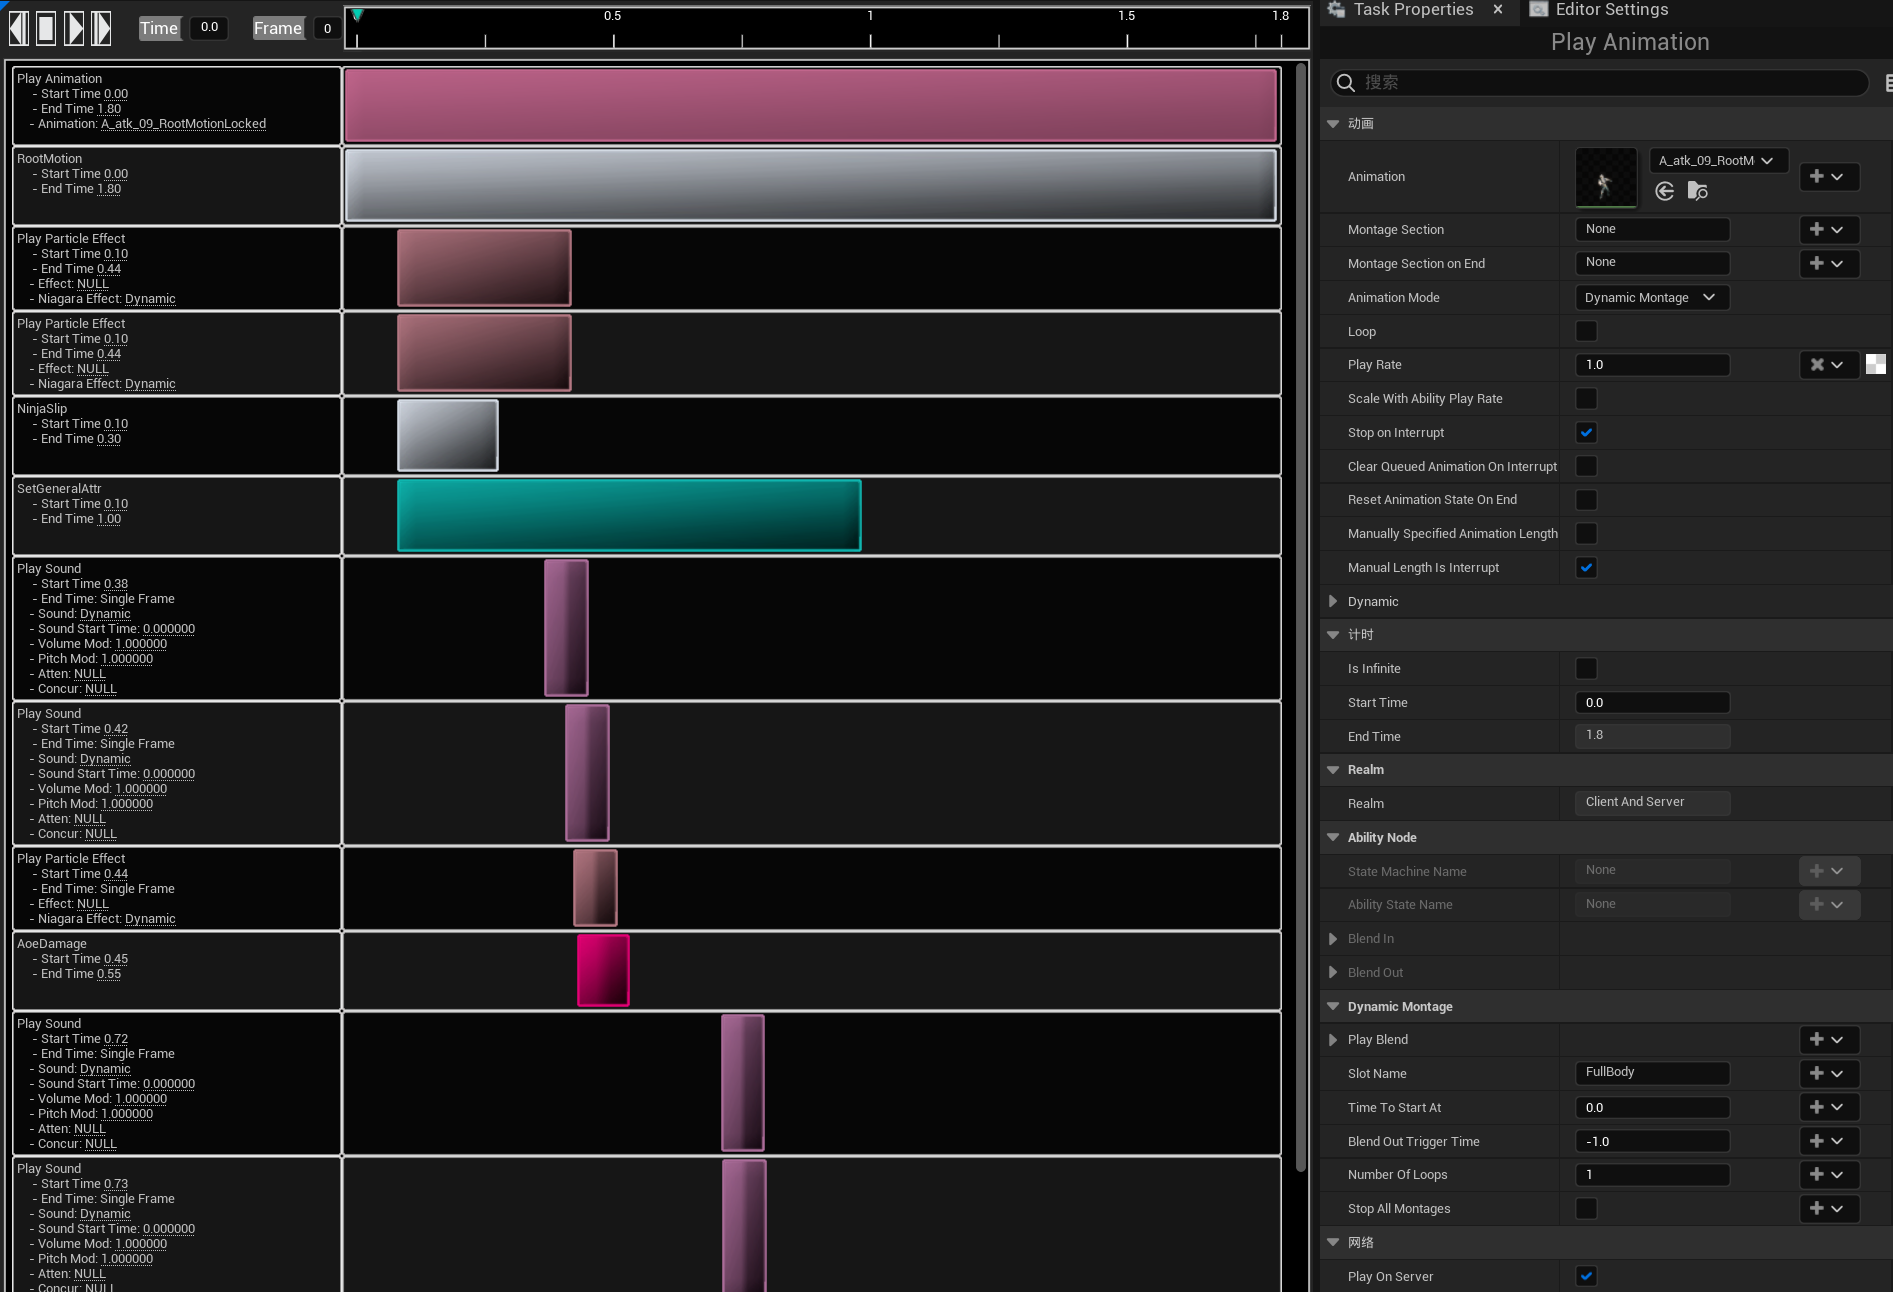Image resolution: width=1893 pixels, height=1292 pixels.
Task: Use selected asset for Animation
Action: (1665, 191)
